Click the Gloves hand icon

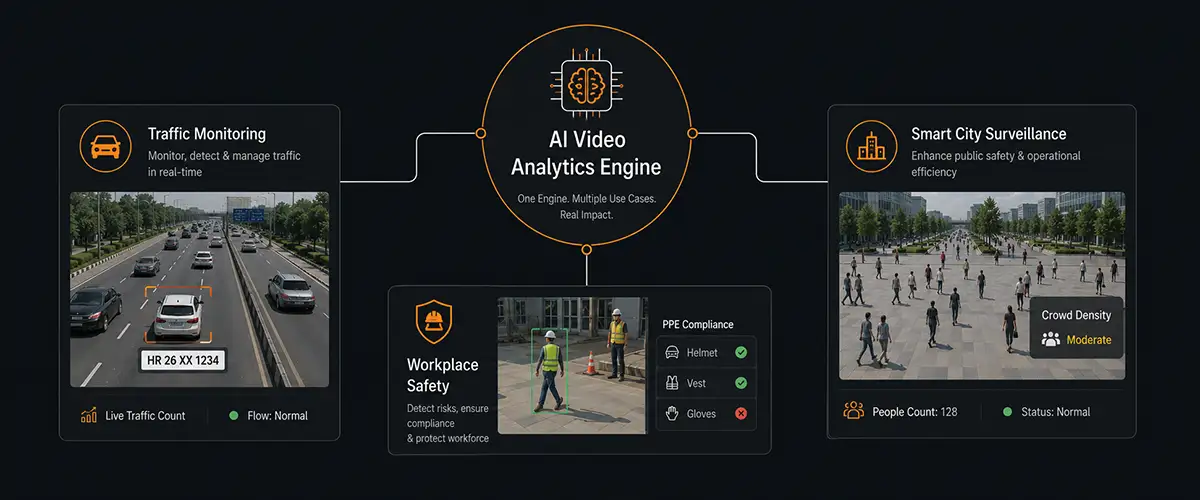coord(671,413)
